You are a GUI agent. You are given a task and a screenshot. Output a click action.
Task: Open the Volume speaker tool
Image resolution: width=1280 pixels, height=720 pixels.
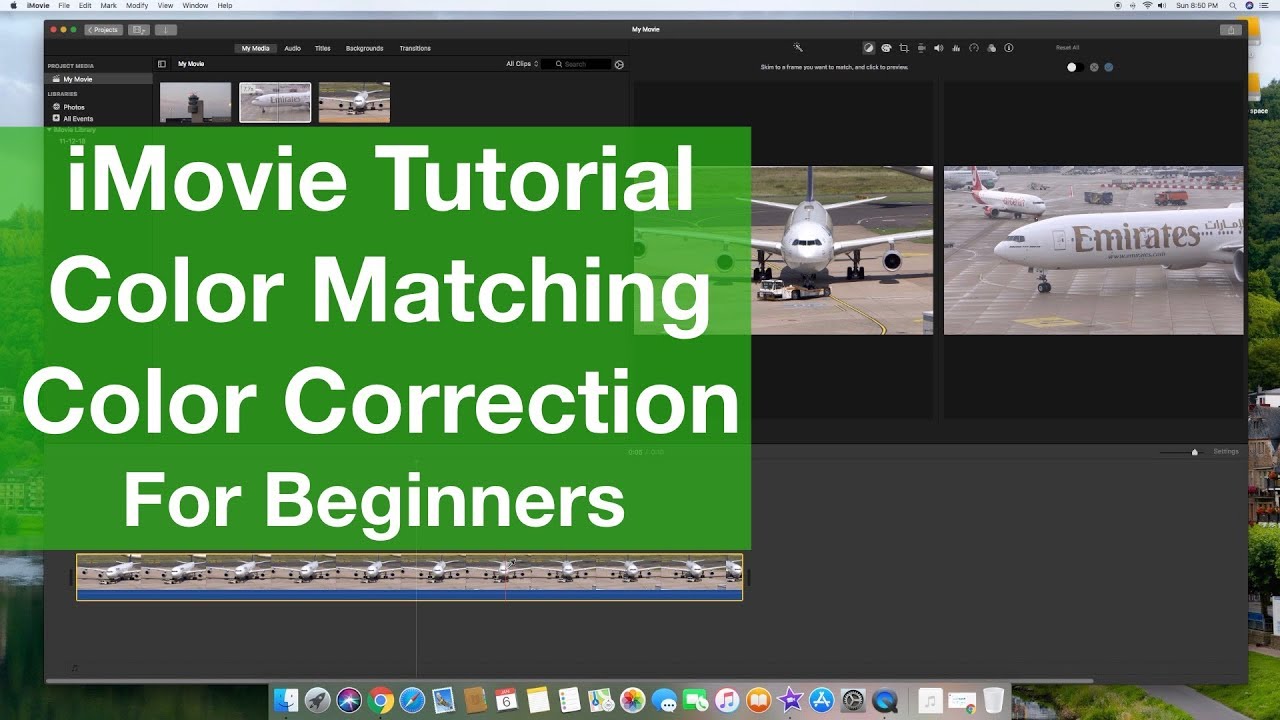point(938,47)
